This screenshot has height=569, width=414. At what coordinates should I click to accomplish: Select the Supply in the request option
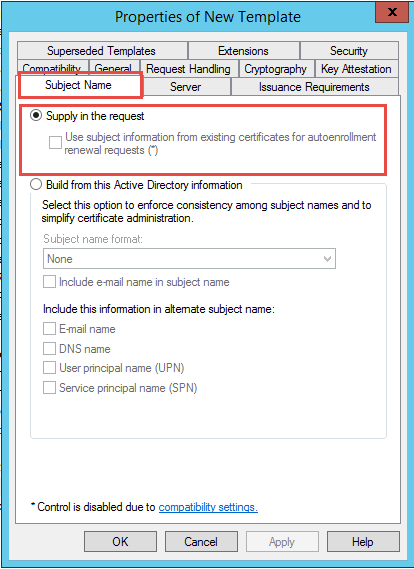click(x=36, y=116)
